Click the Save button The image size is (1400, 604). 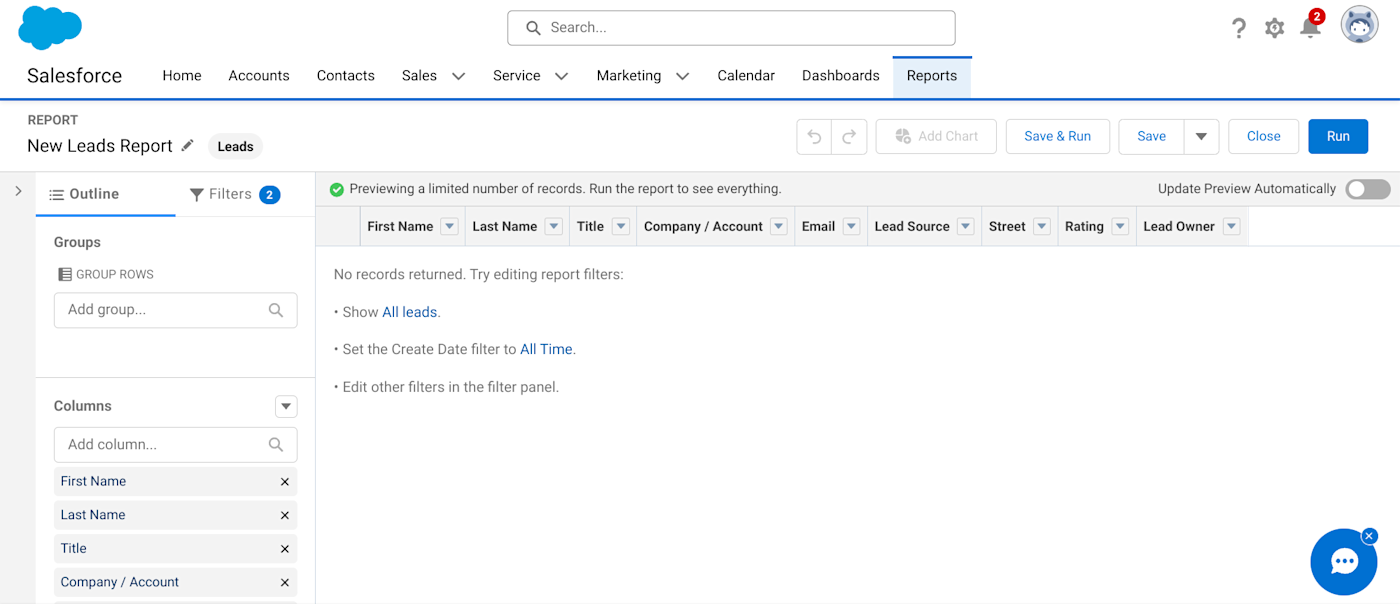pyautogui.click(x=1151, y=137)
